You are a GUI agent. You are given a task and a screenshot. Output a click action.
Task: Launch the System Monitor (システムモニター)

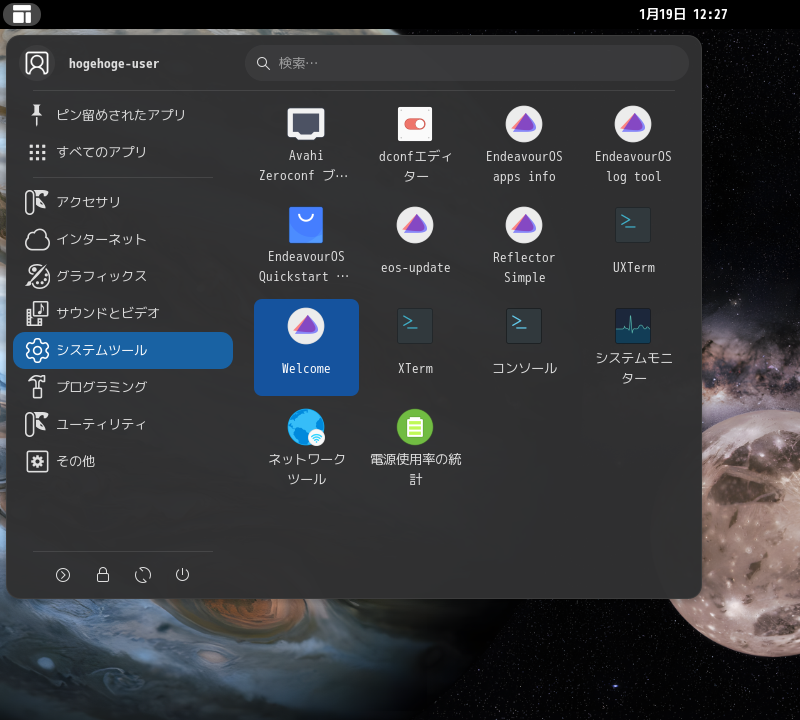click(633, 346)
